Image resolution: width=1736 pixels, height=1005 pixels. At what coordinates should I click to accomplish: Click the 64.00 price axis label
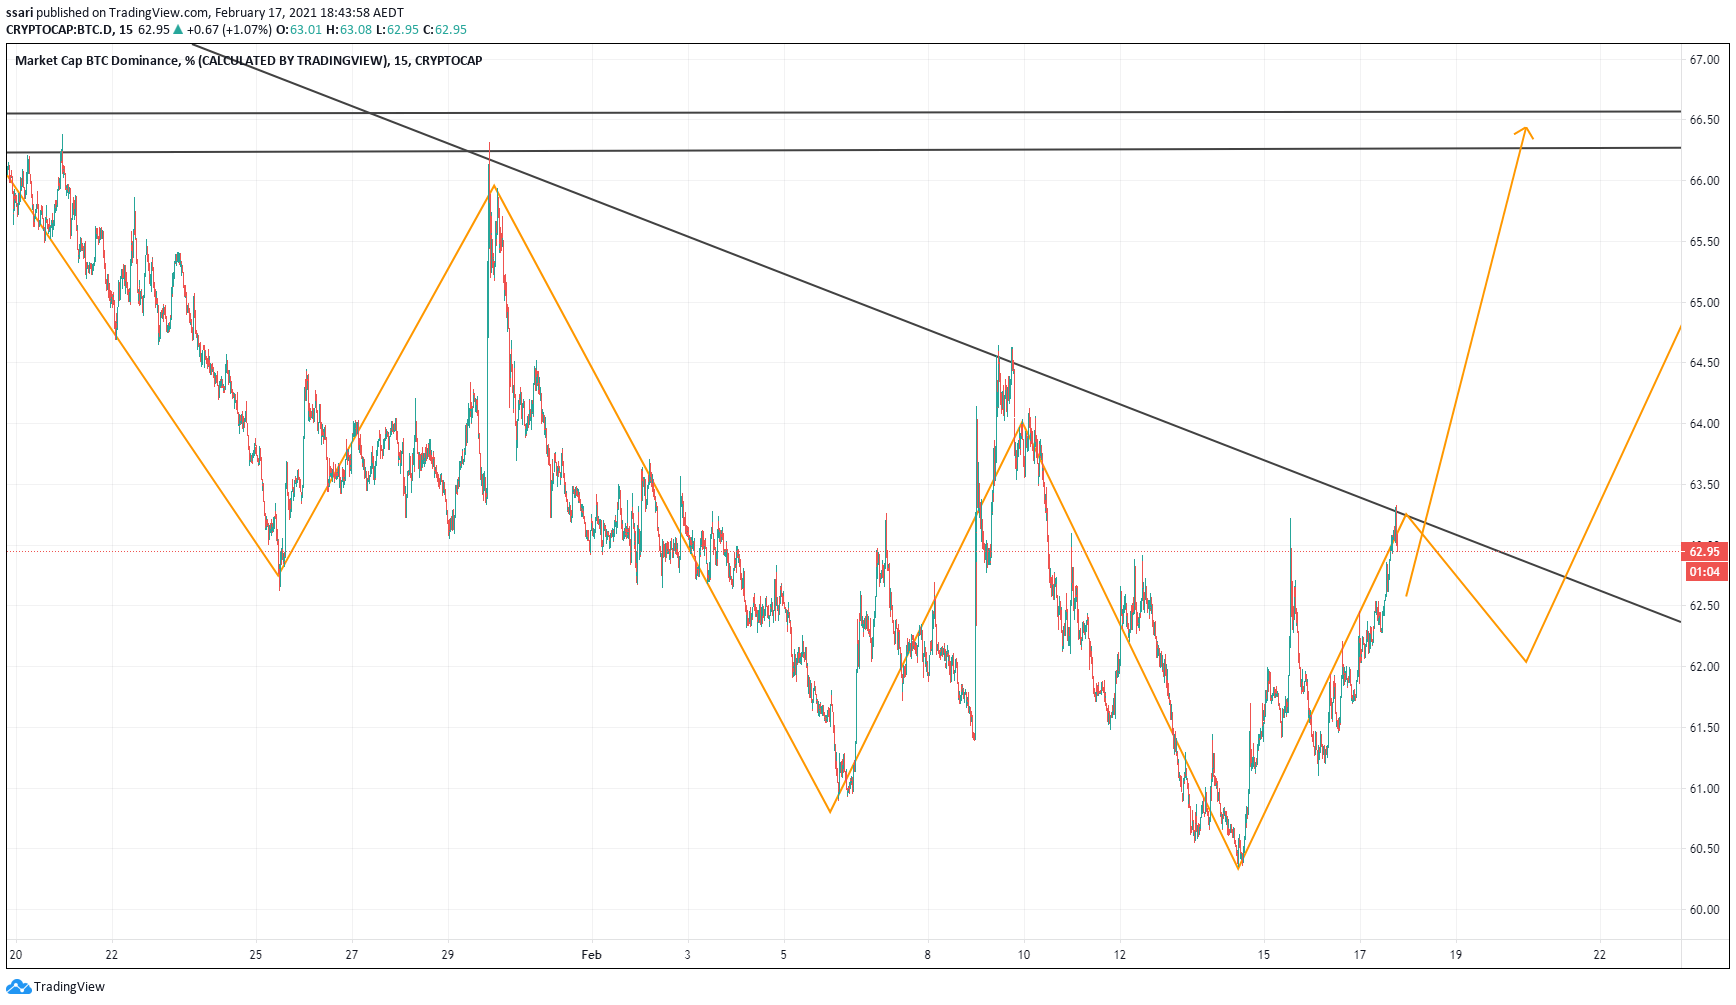point(1704,424)
